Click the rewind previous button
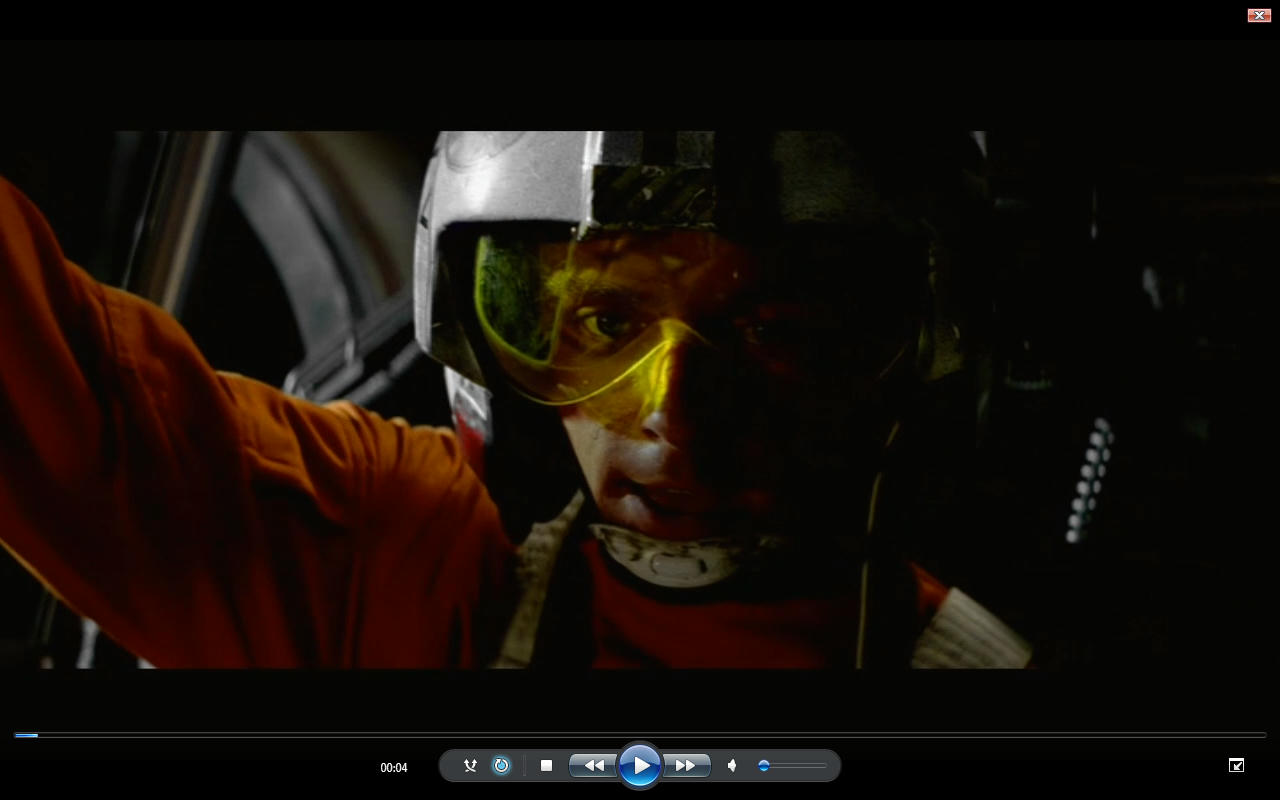Image resolution: width=1280 pixels, height=800 pixels. click(x=593, y=766)
